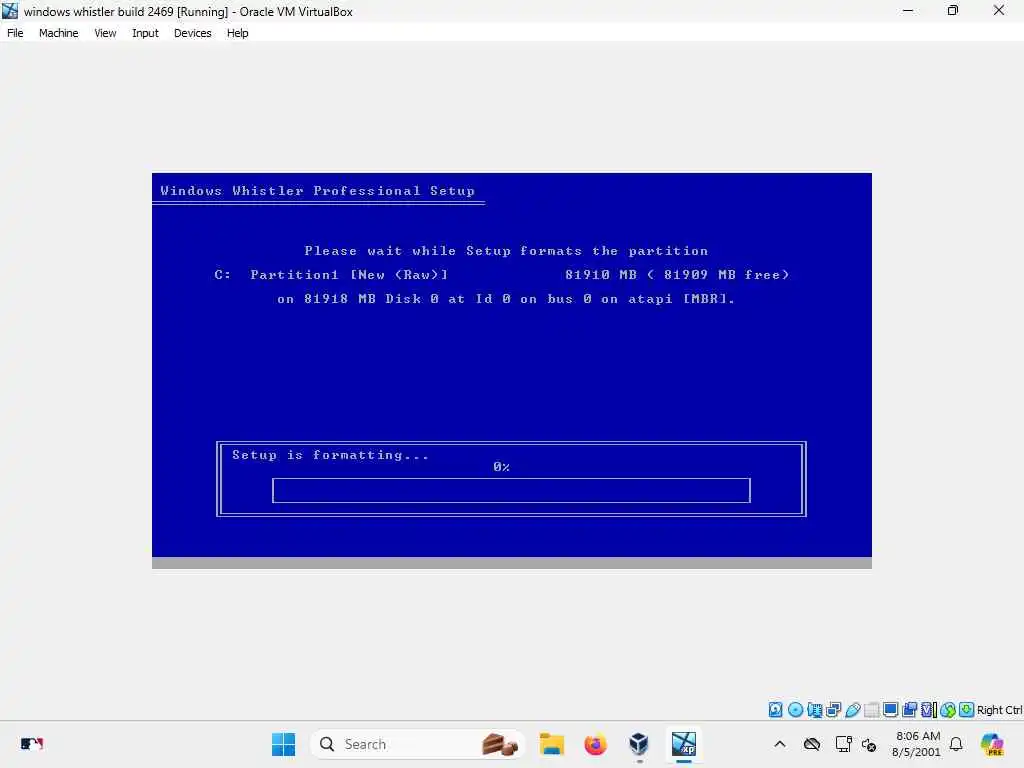This screenshot has height=768, width=1024.
Task: Open the Help menu
Action: (x=238, y=33)
